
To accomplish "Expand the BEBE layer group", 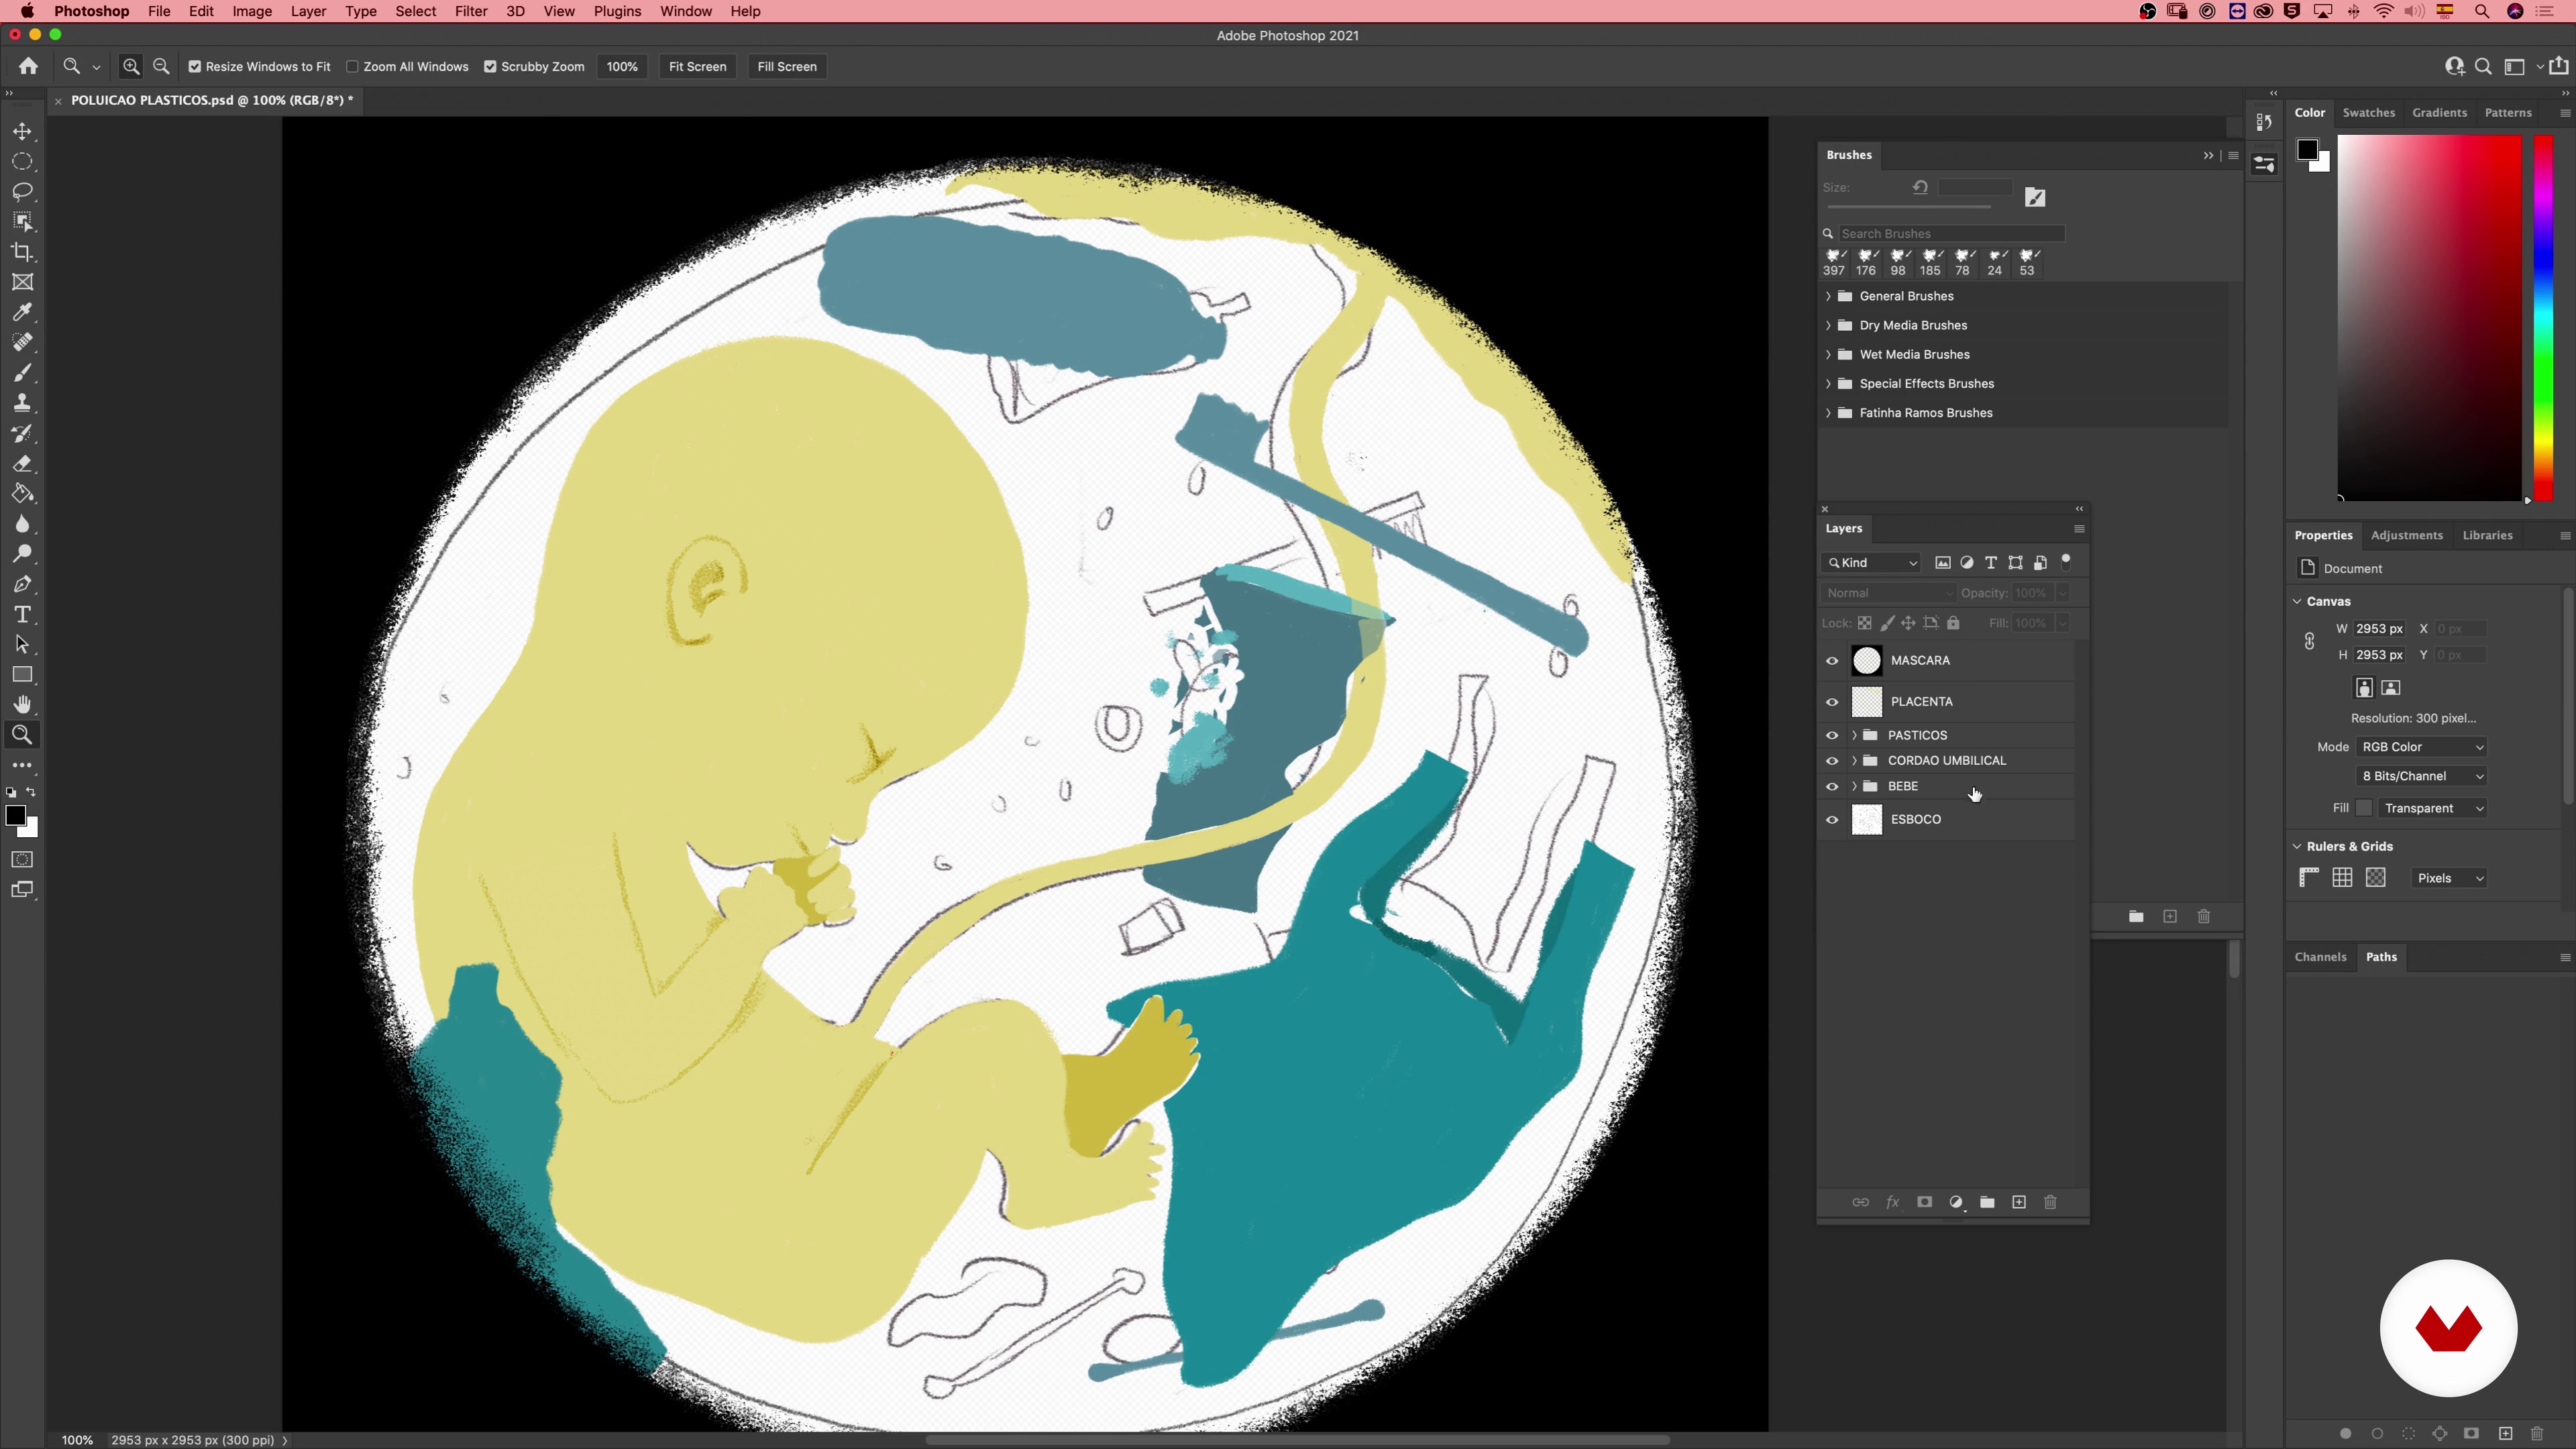I will (1854, 787).
